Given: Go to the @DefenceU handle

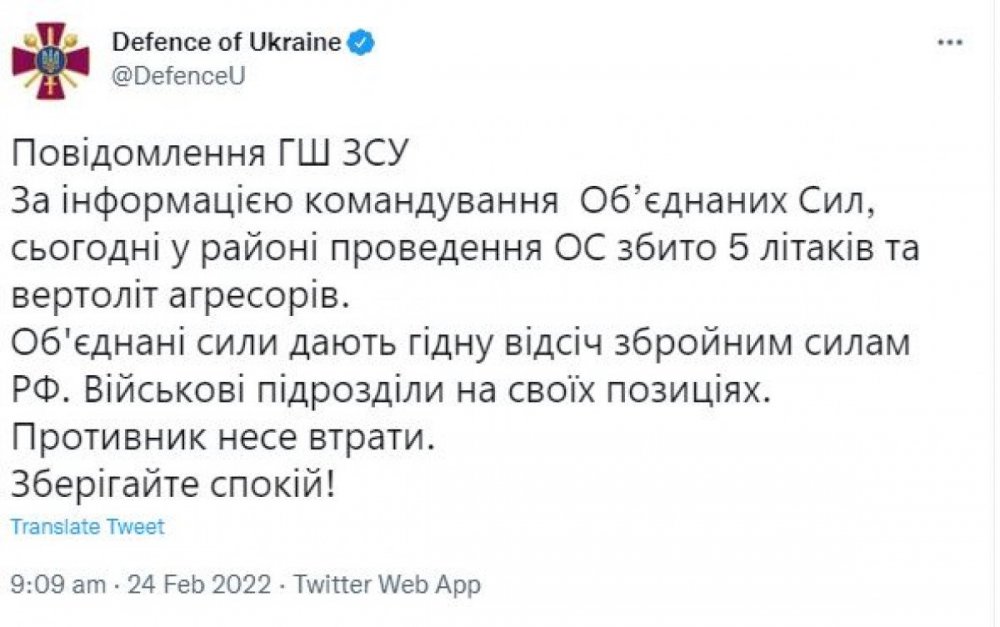Looking at the screenshot, I should (179, 76).
